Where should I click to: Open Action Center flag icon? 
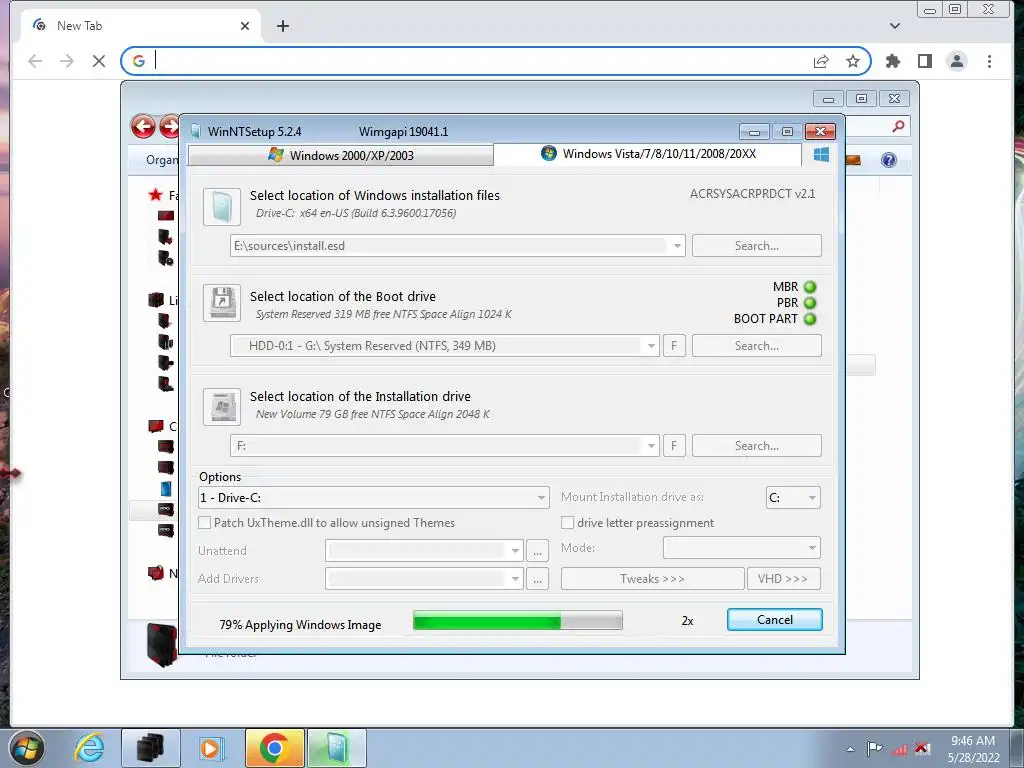[874, 748]
